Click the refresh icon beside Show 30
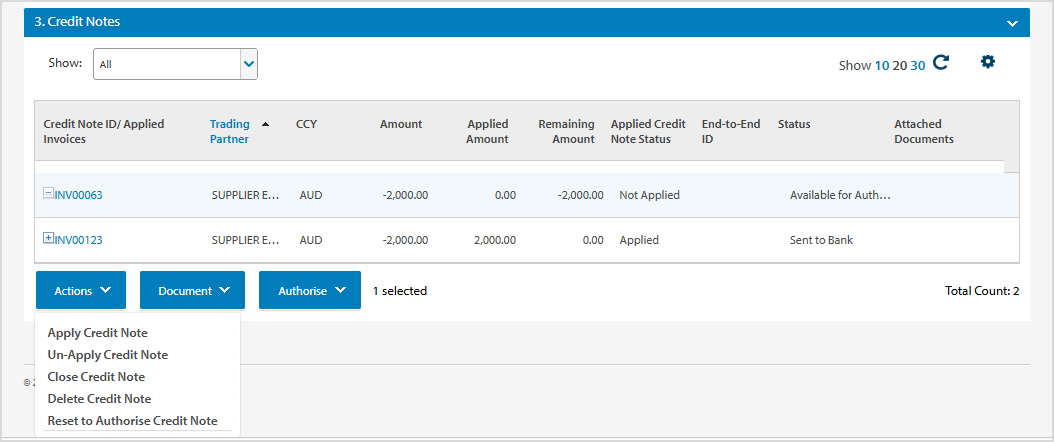 [940, 63]
